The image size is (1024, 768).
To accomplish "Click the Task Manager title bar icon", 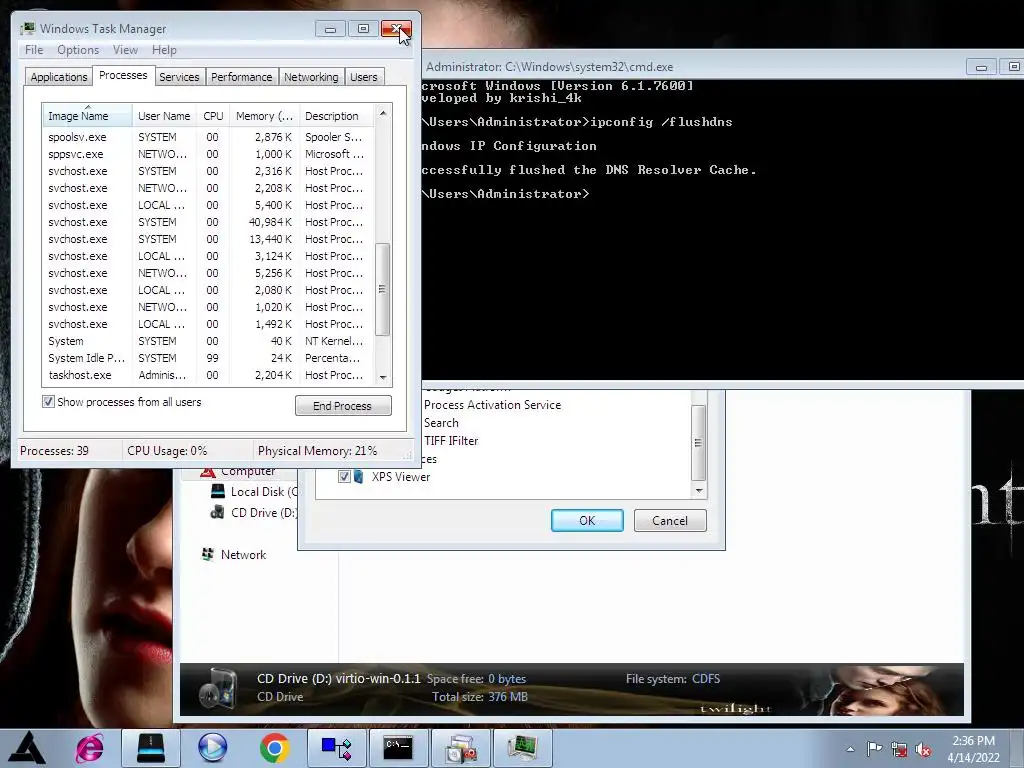I will [x=28, y=28].
